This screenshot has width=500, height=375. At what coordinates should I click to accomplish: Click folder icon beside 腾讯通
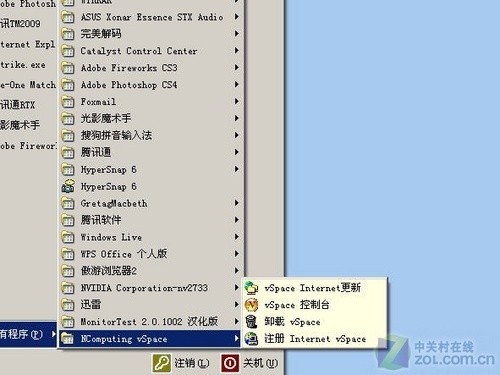(68, 152)
